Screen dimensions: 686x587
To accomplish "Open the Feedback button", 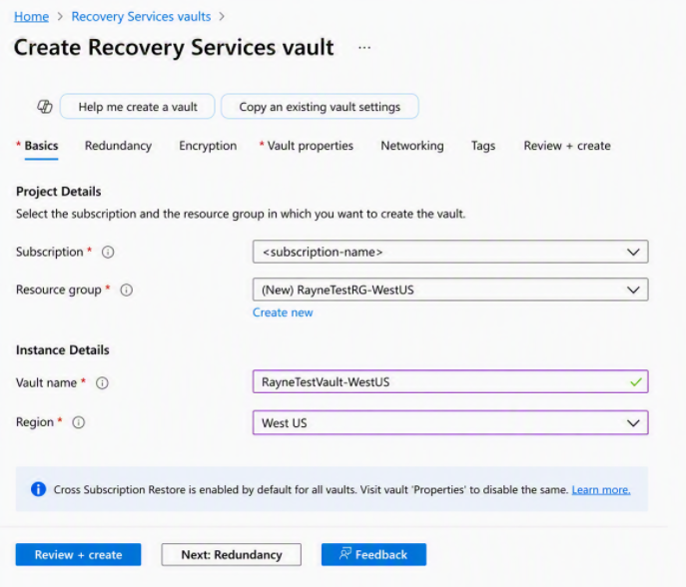I will 374,555.
